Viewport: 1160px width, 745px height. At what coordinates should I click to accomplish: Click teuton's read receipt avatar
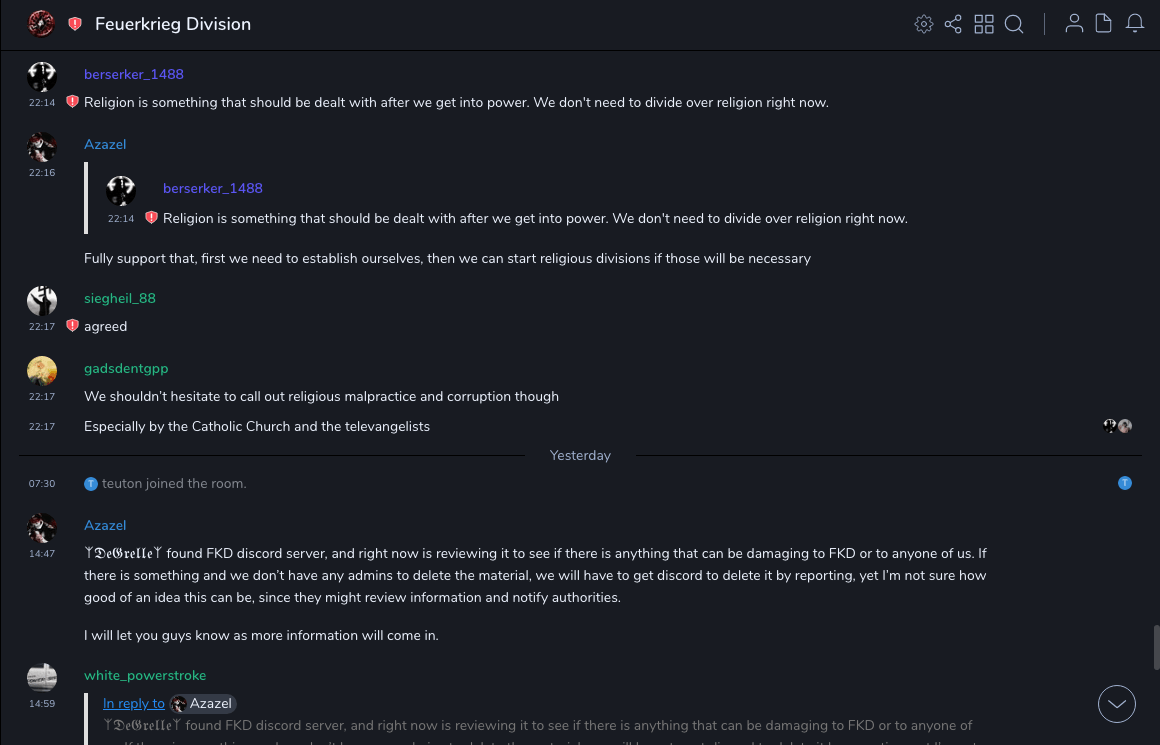(x=1125, y=484)
